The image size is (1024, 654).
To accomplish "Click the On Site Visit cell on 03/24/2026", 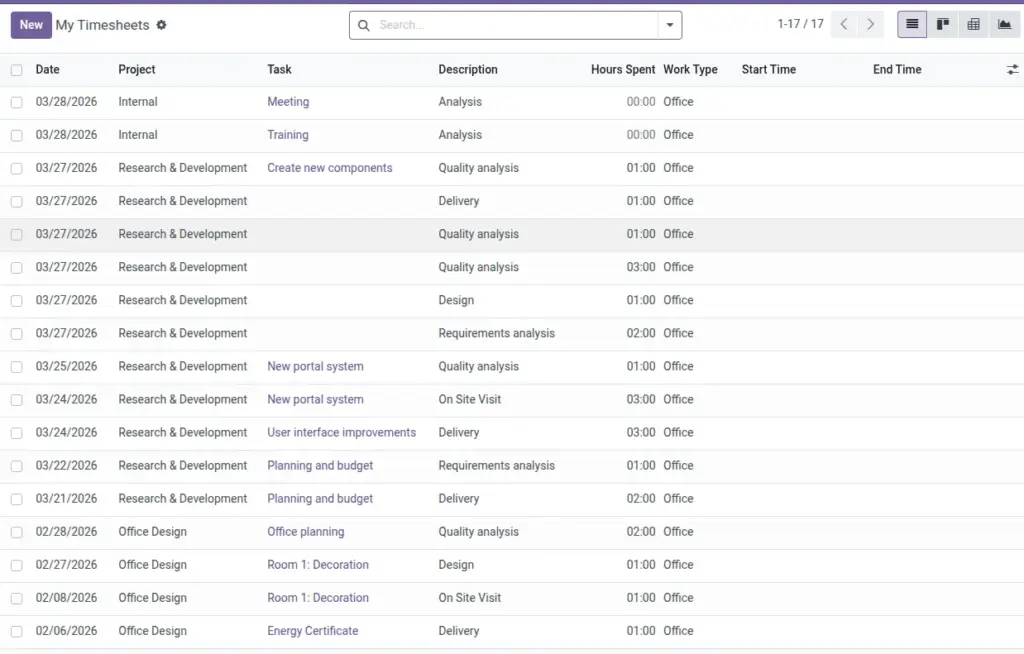I will click(470, 399).
